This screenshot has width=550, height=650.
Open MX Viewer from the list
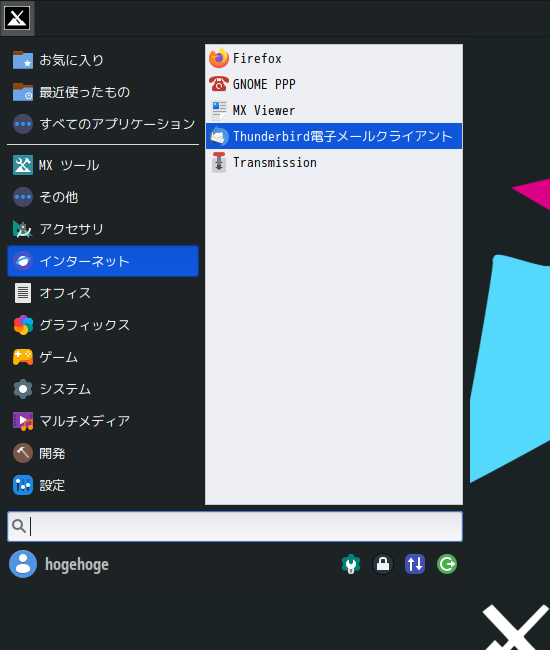coord(334,110)
